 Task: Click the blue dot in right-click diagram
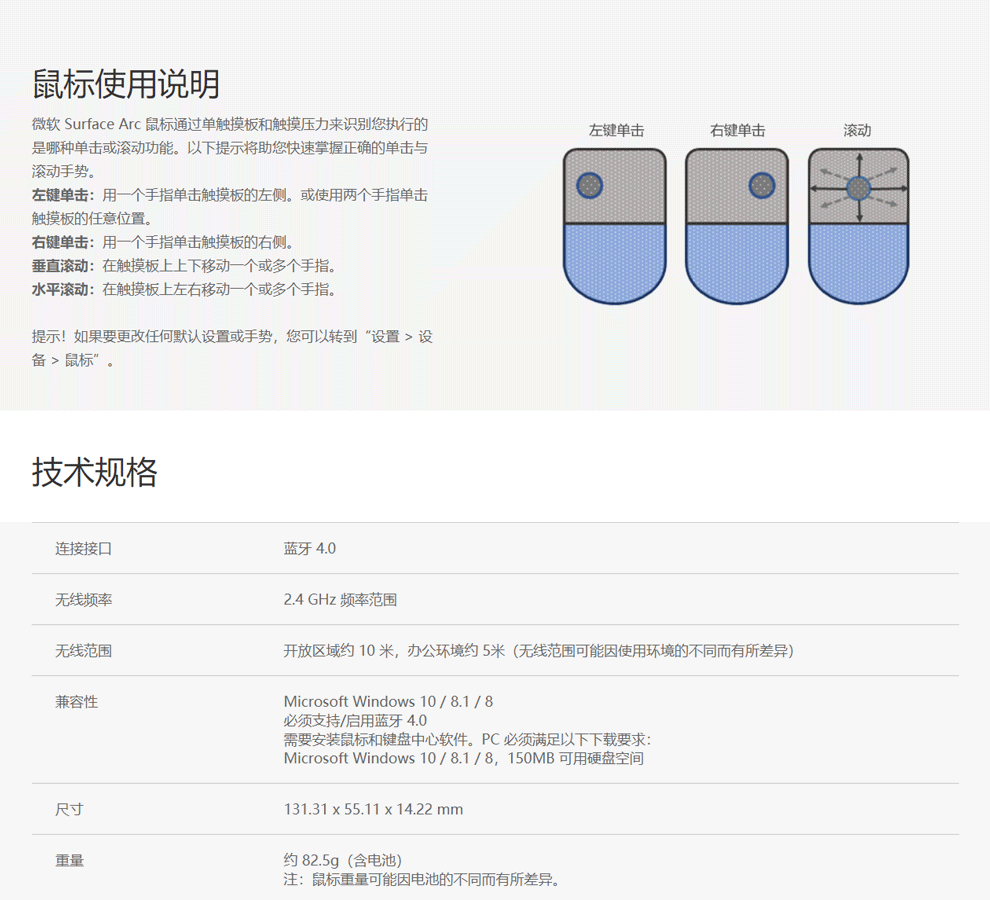point(761,186)
